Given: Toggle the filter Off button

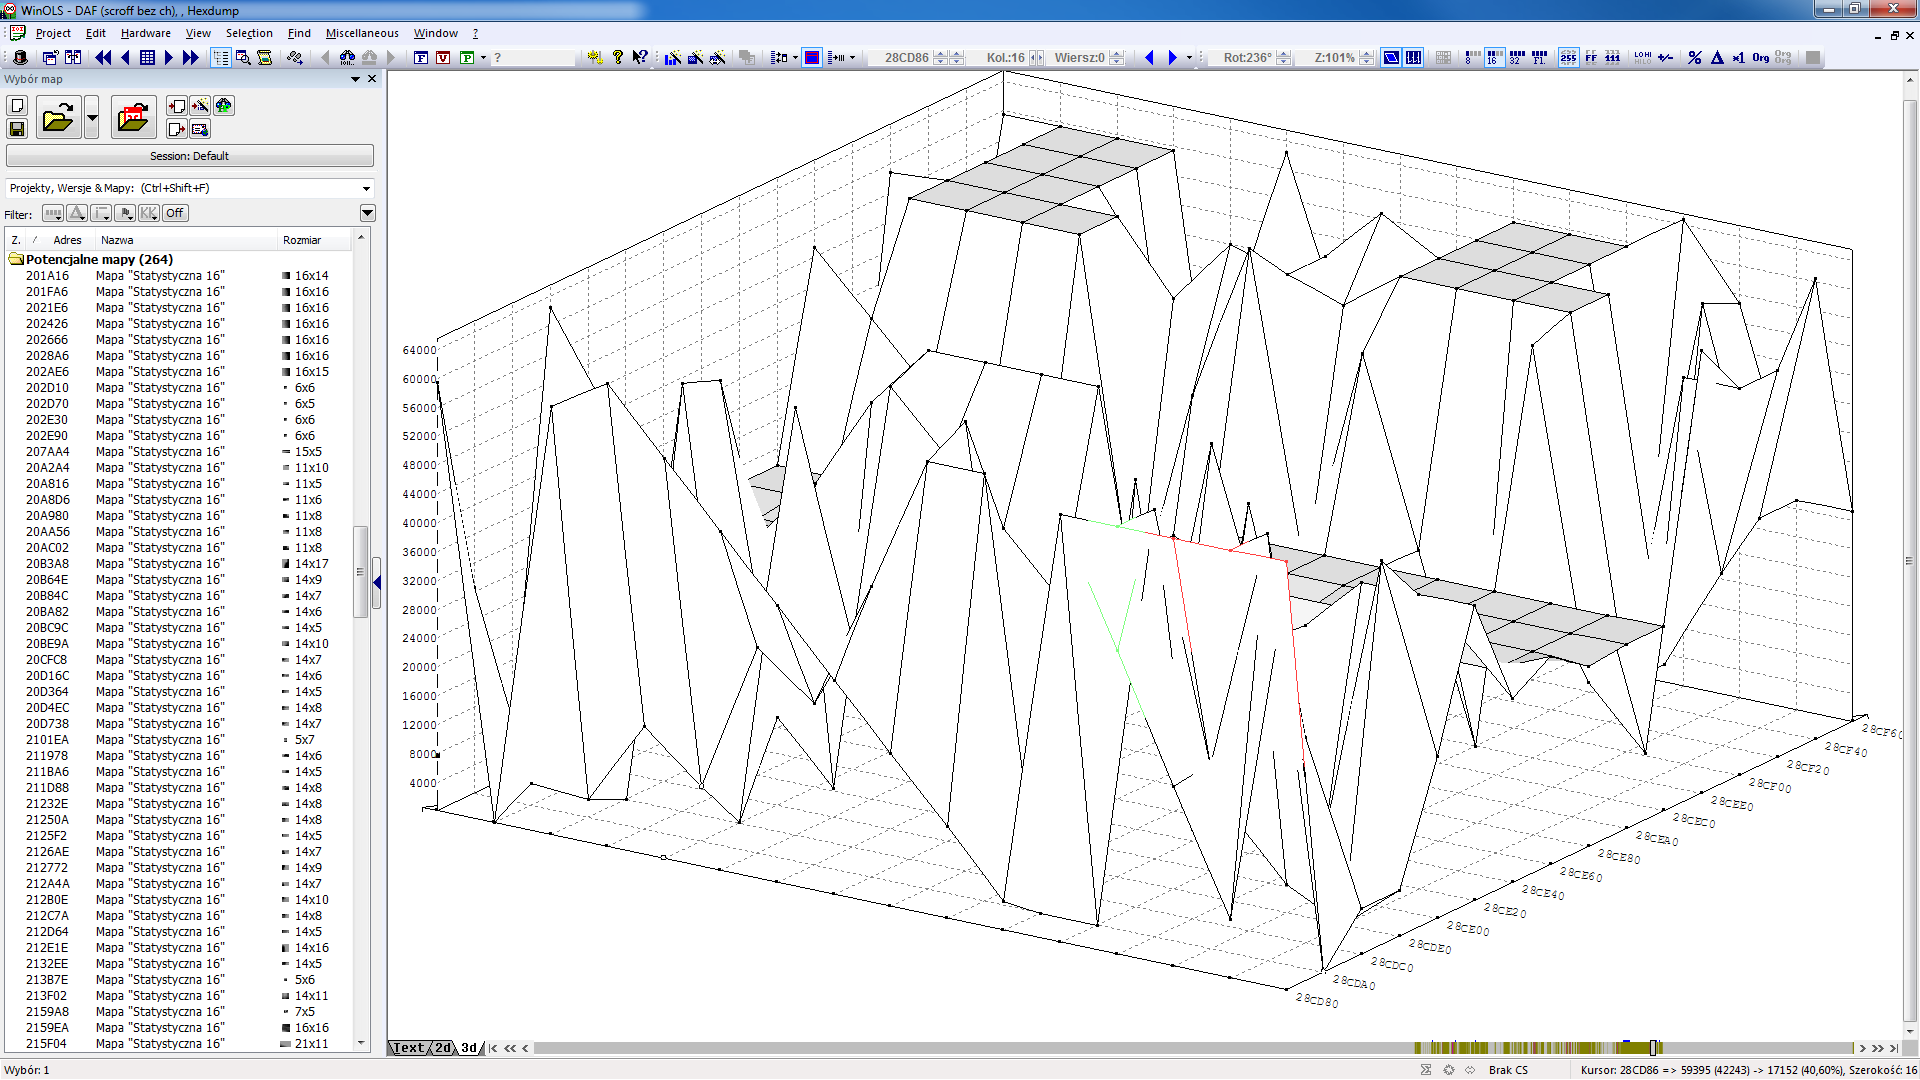Looking at the screenshot, I should pos(175,213).
